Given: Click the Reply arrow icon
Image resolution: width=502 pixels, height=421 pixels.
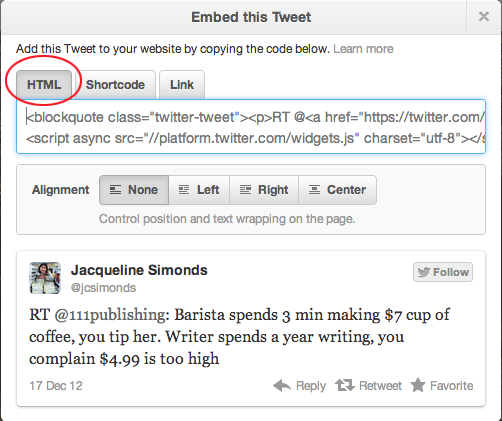Looking at the screenshot, I should pyautogui.click(x=282, y=386).
